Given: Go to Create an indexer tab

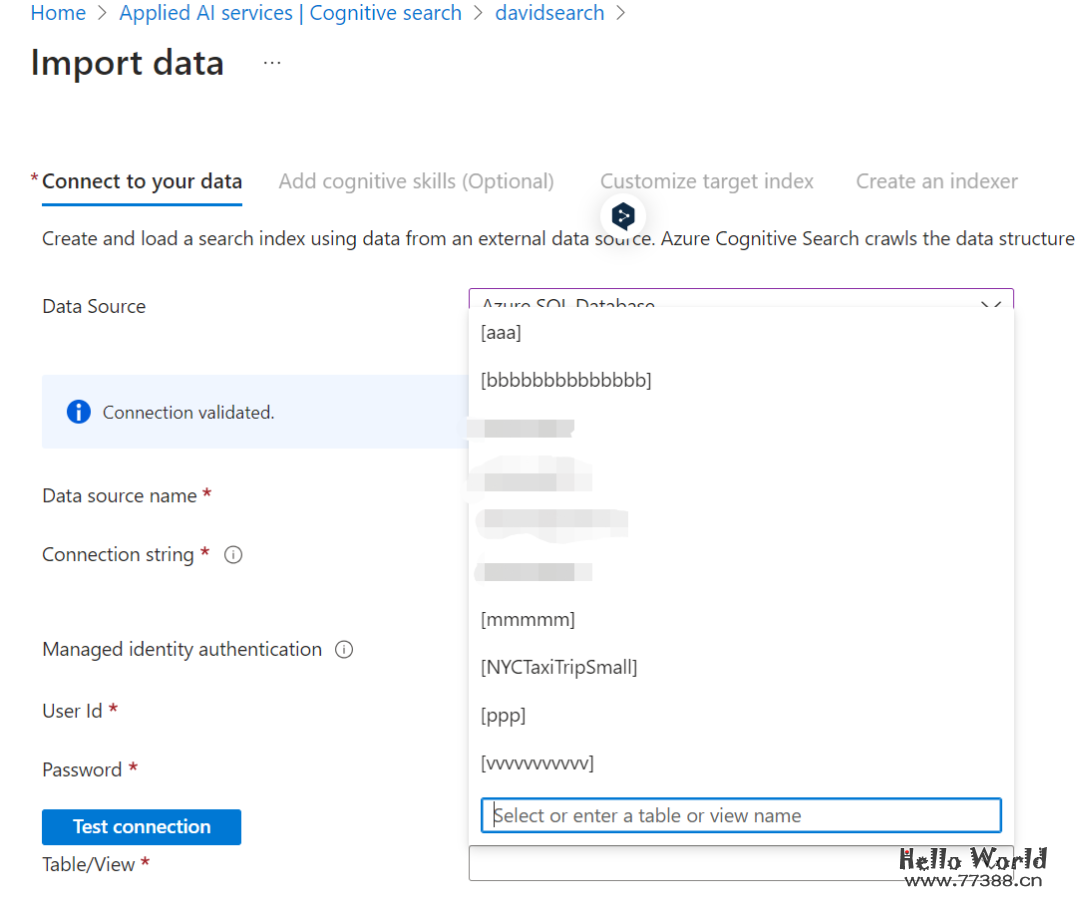Looking at the screenshot, I should 936,182.
